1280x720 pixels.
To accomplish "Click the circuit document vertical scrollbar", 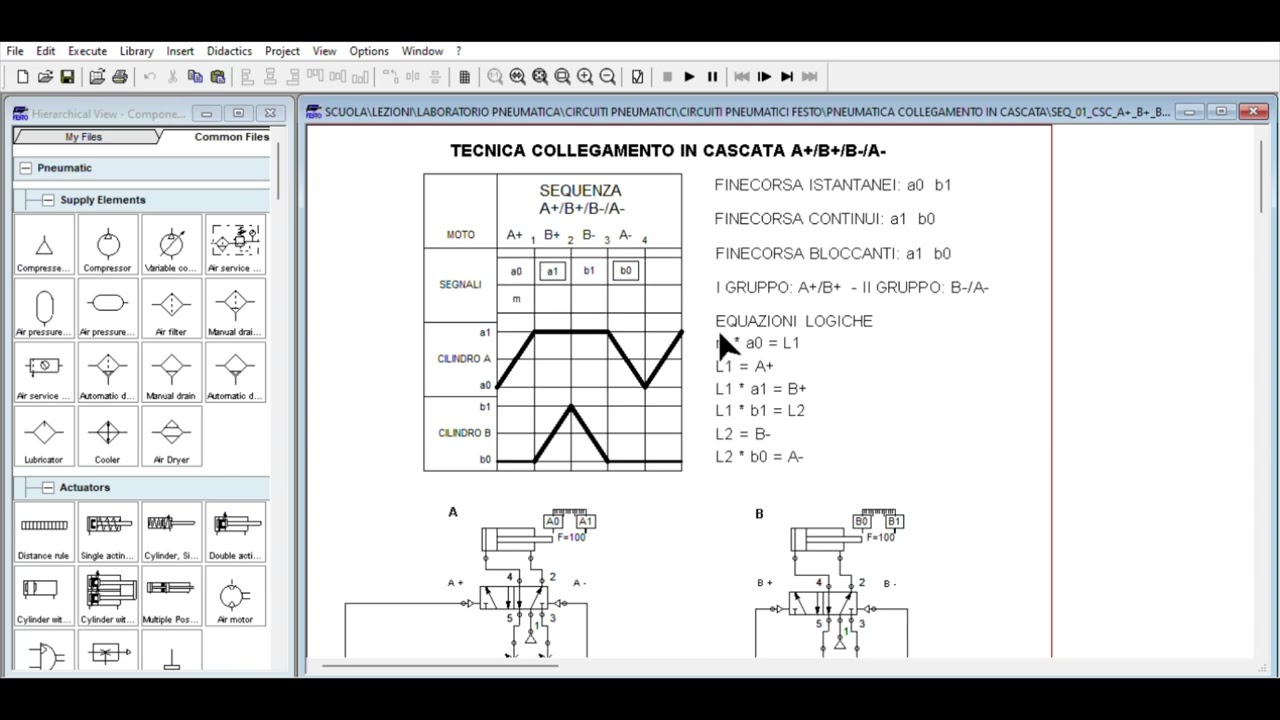I will (x=1262, y=175).
